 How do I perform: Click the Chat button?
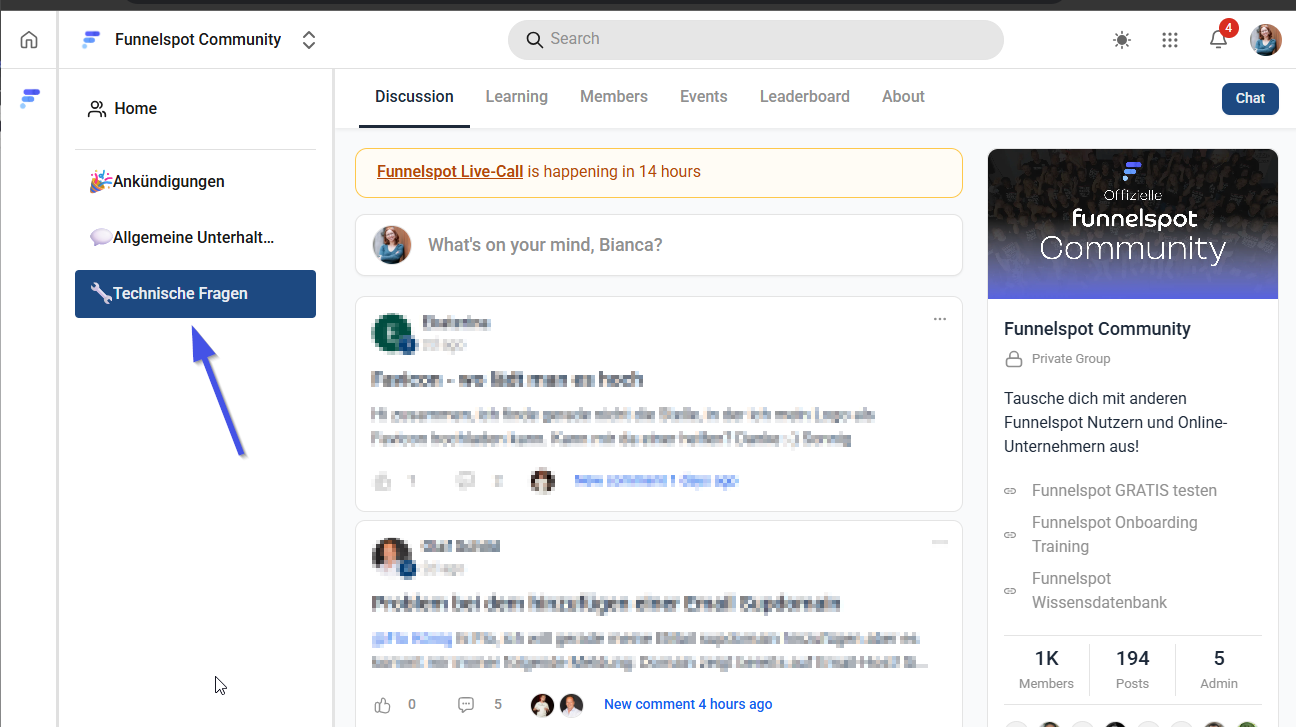(x=1250, y=98)
